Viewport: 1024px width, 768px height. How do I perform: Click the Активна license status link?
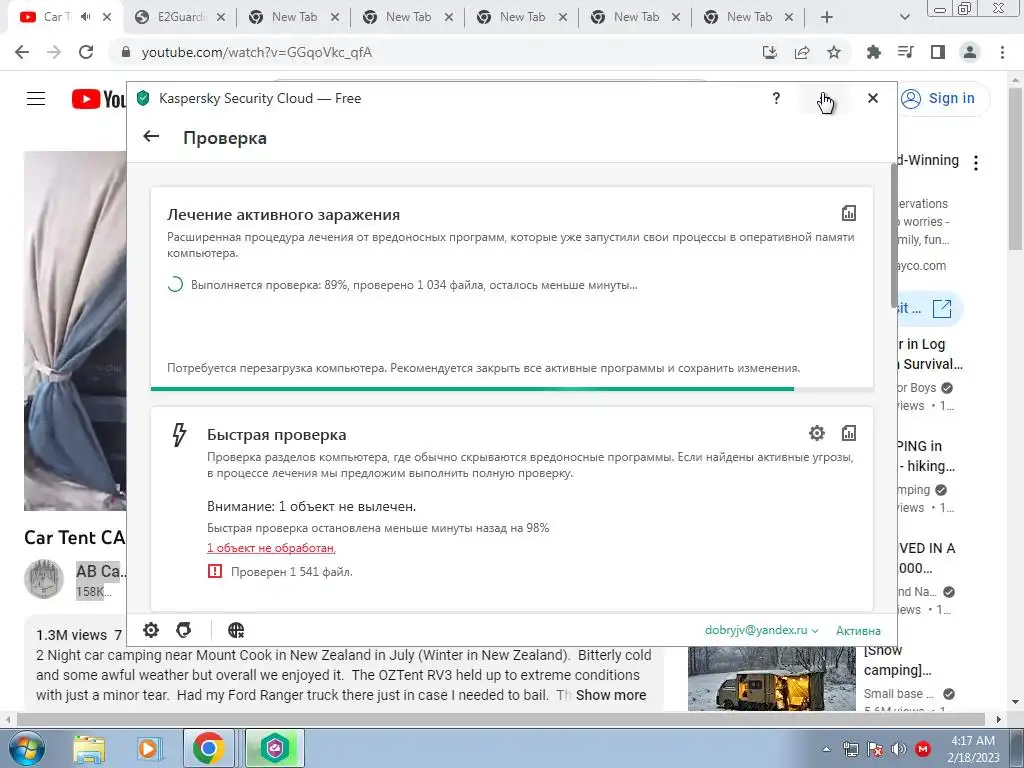(858, 631)
